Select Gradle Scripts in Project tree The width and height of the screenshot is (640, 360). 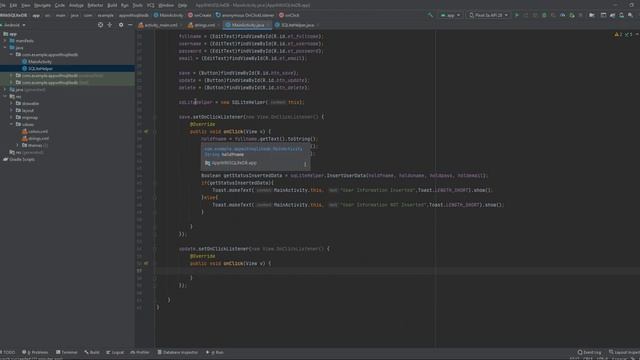(22, 159)
